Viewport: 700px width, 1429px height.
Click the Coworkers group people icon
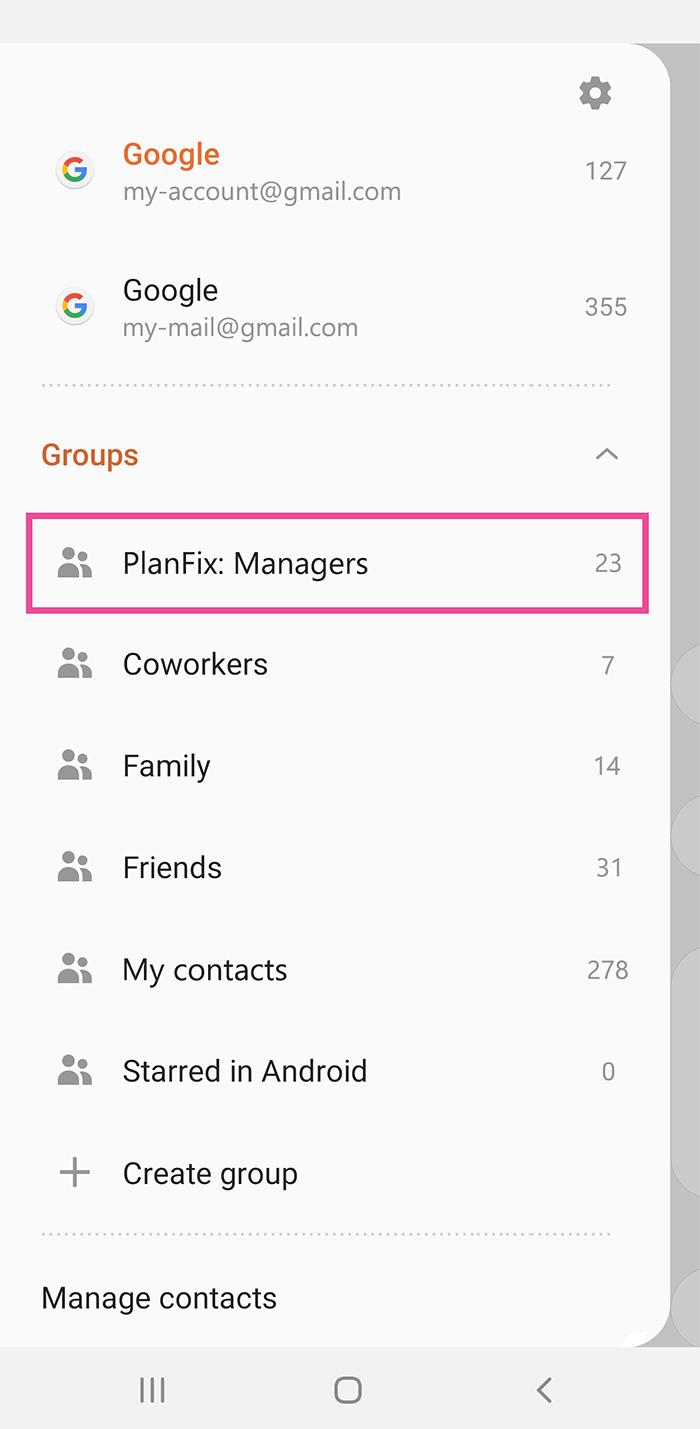pyautogui.click(x=75, y=664)
